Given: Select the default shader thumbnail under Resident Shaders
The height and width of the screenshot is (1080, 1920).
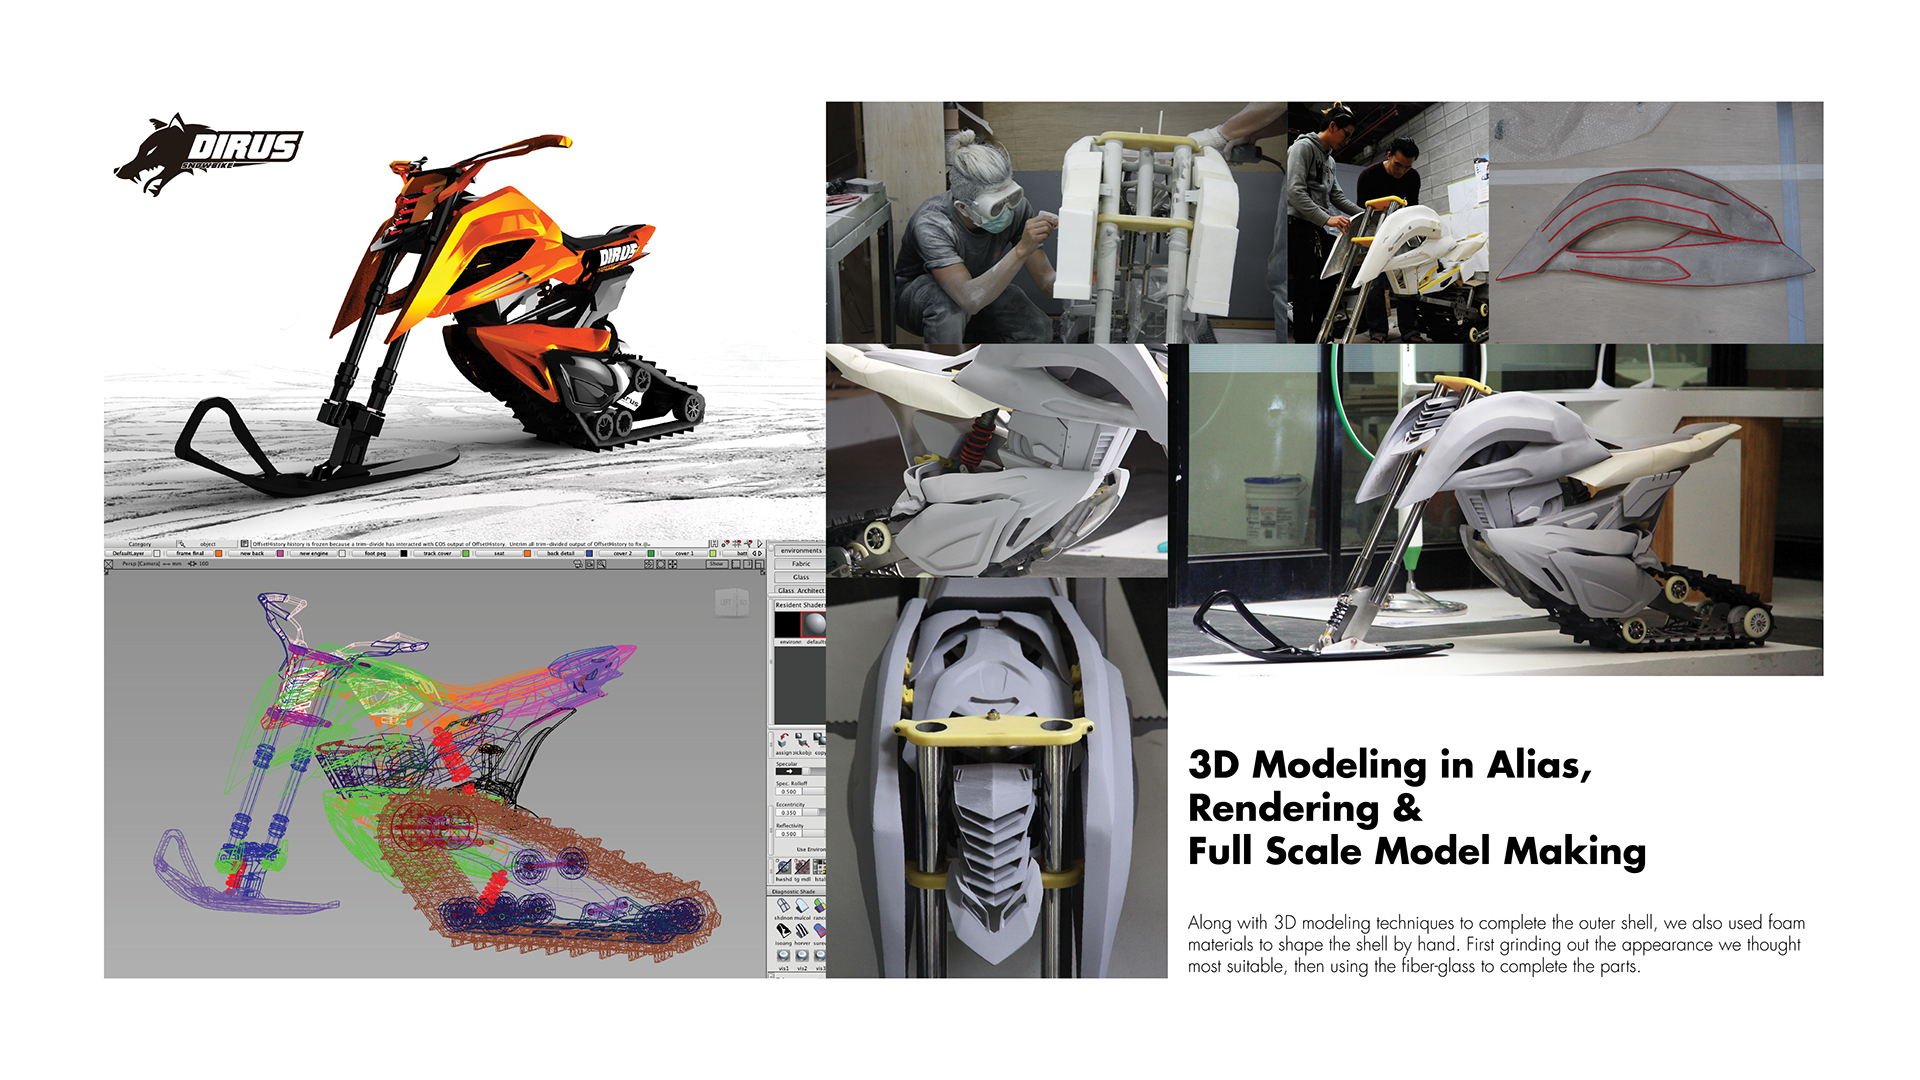Looking at the screenshot, I should click(816, 626).
